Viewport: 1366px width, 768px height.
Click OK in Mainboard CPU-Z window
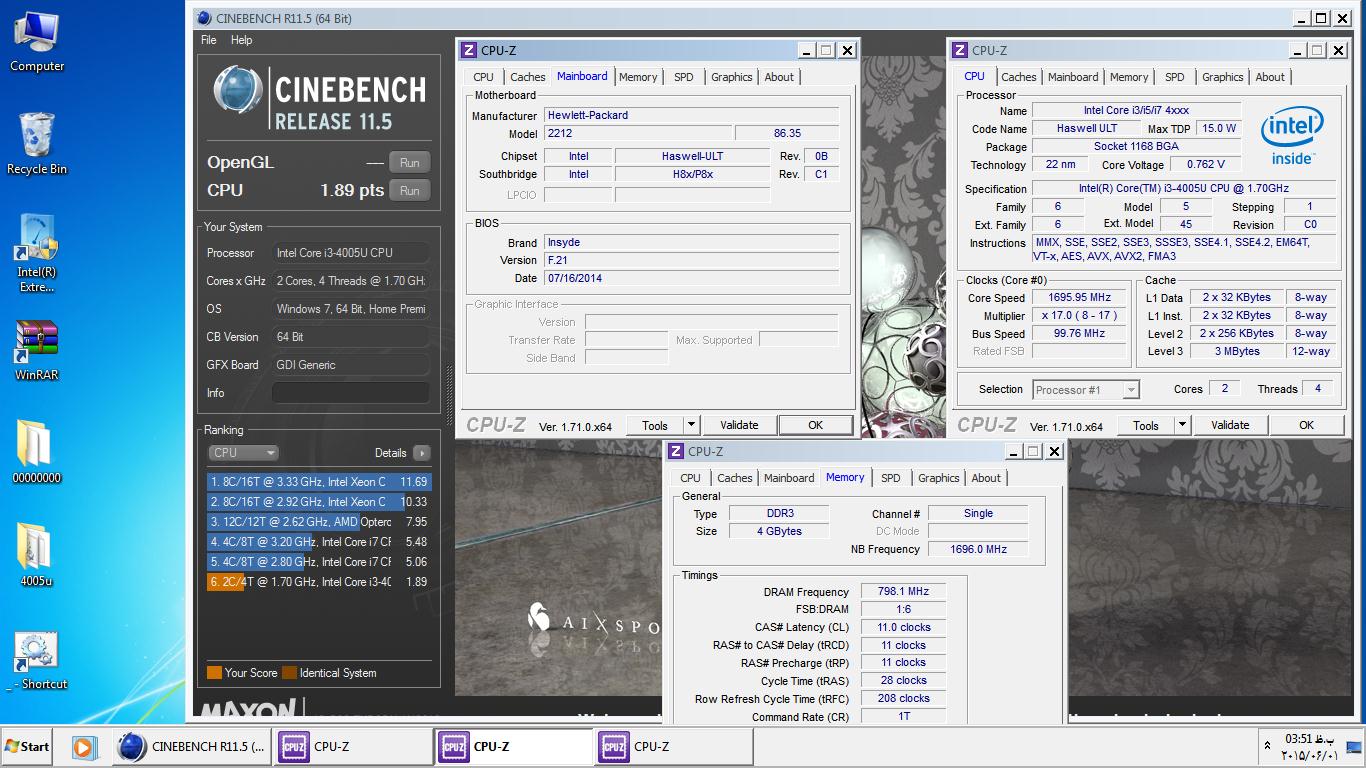[x=816, y=425]
